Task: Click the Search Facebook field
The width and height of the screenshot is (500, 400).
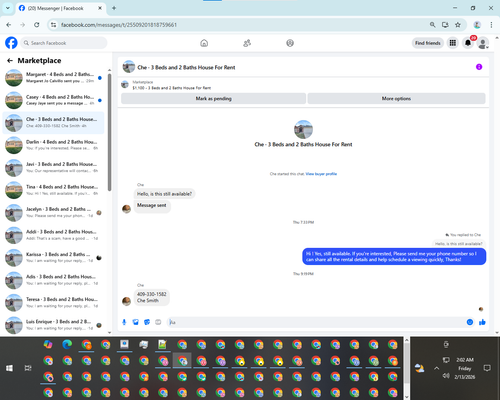Action: (64, 43)
